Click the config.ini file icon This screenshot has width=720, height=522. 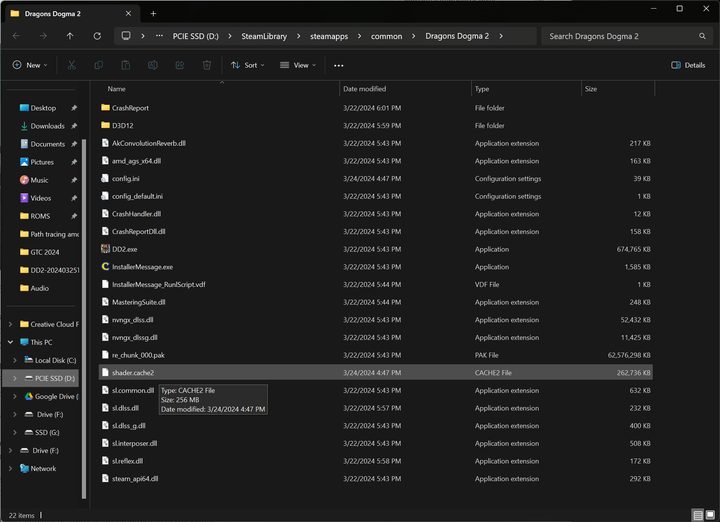tap(105, 179)
